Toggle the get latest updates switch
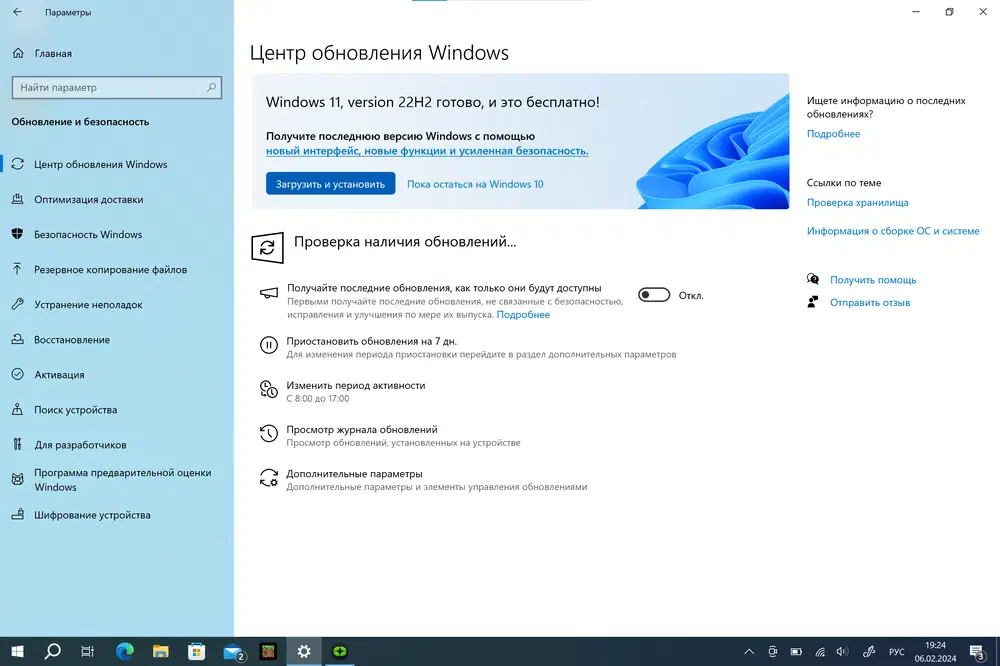The image size is (1000, 666). pyautogui.click(x=654, y=295)
